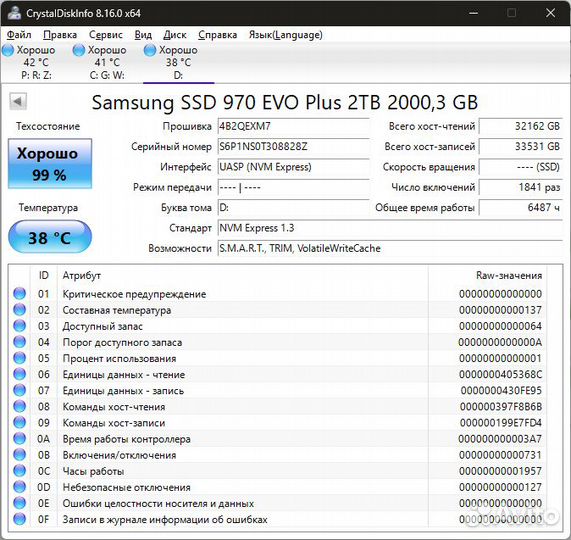Screen dimensions: 571x540
Task: Click the Буква тома field D:
Action: click(294, 208)
